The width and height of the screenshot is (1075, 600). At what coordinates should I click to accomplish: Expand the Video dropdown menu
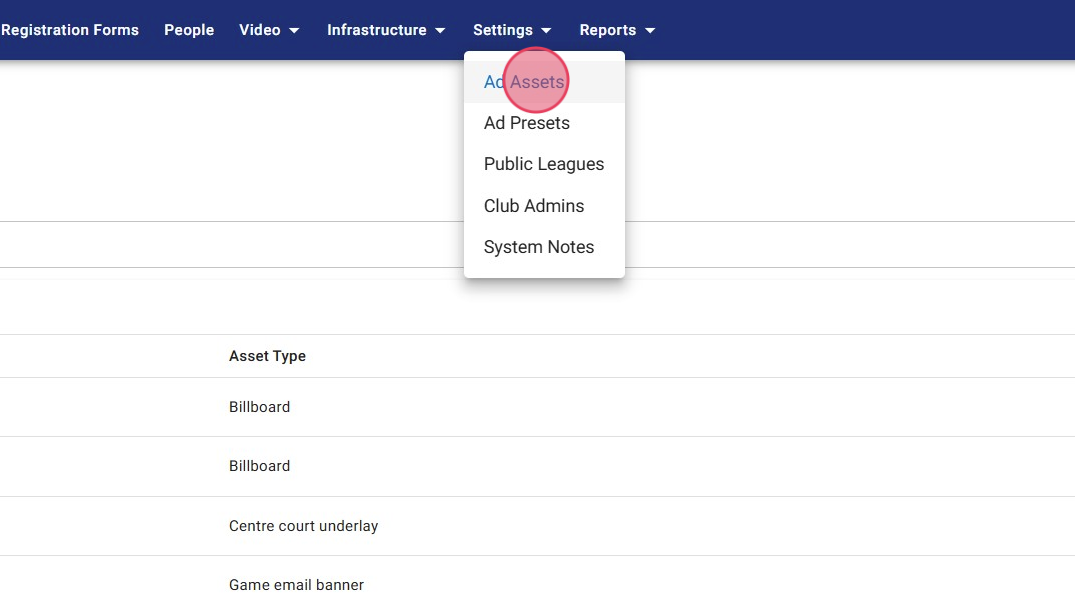(269, 30)
